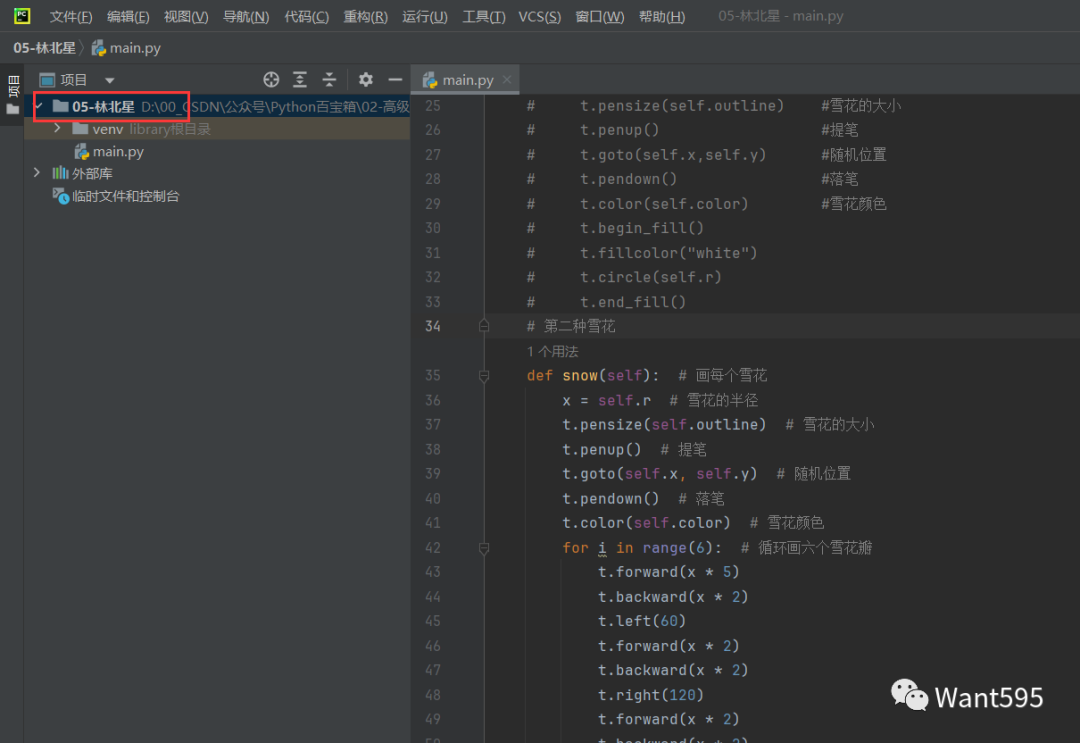This screenshot has height=743, width=1080.
Task: Hide the project panel with minus icon
Action: click(395, 80)
